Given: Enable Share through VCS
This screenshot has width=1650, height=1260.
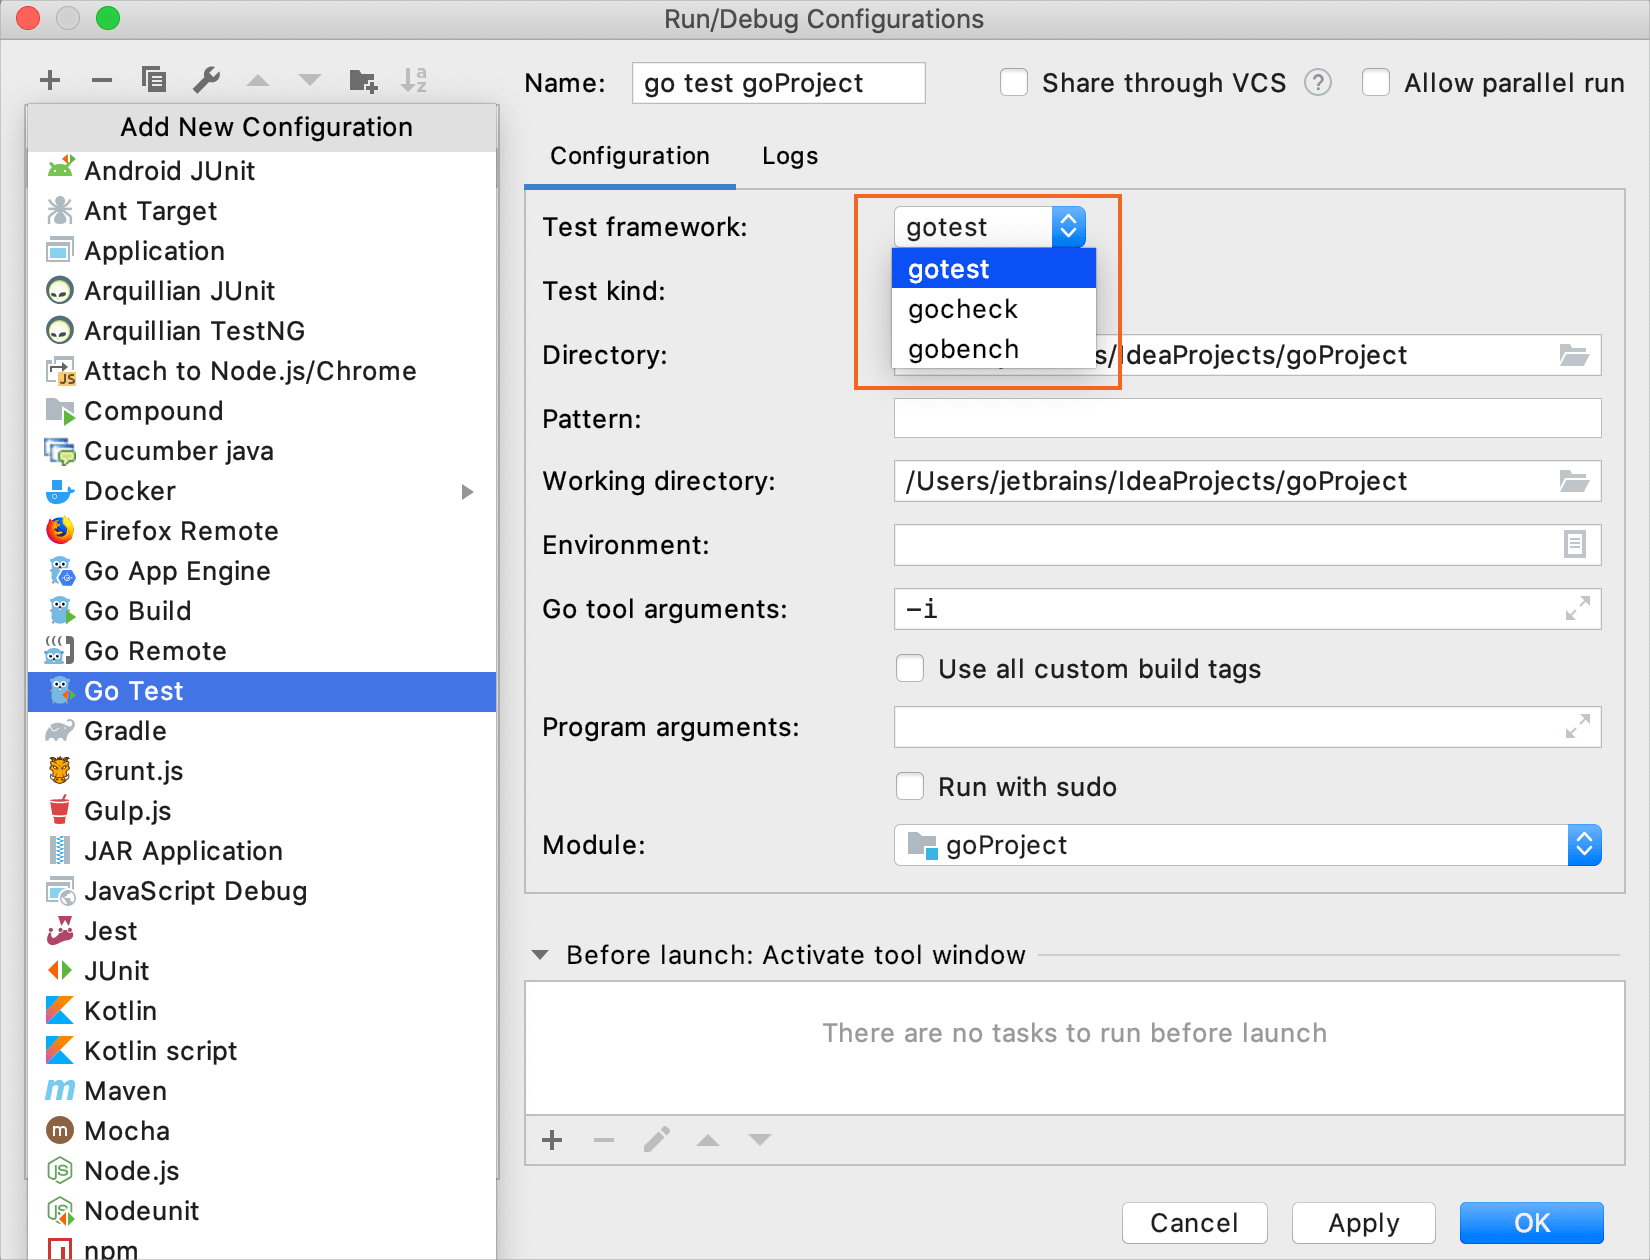Looking at the screenshot, I should (x=1014, y=83).
